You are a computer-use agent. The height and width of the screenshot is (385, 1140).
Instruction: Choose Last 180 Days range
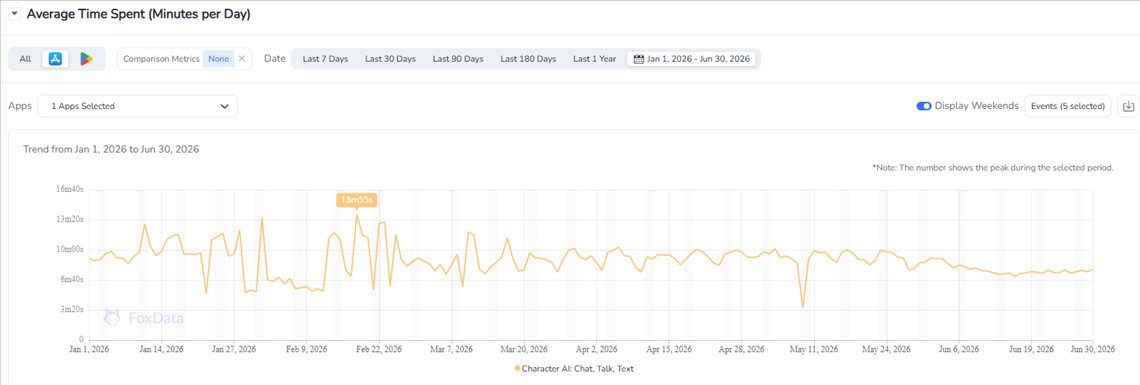pyautogui.click(x=528, y=59)
